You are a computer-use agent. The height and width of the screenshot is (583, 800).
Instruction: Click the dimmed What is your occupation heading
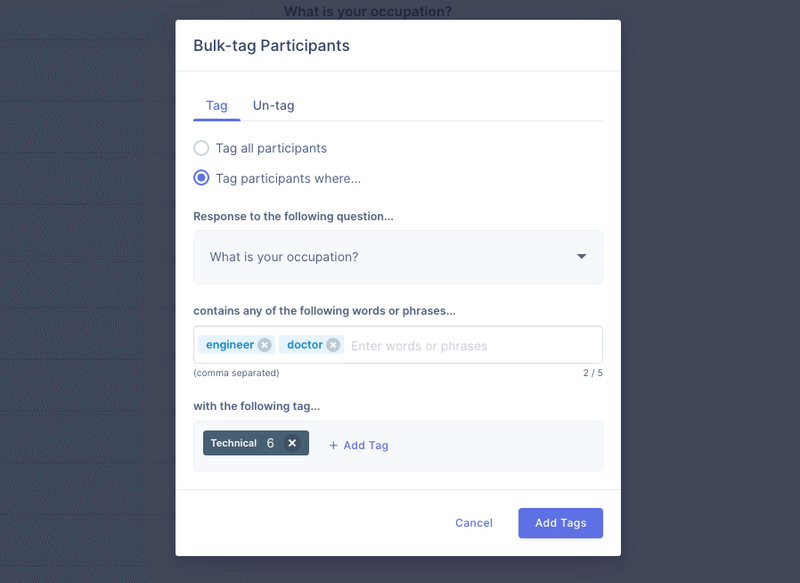pyautogui.click(x=368, y=11)
